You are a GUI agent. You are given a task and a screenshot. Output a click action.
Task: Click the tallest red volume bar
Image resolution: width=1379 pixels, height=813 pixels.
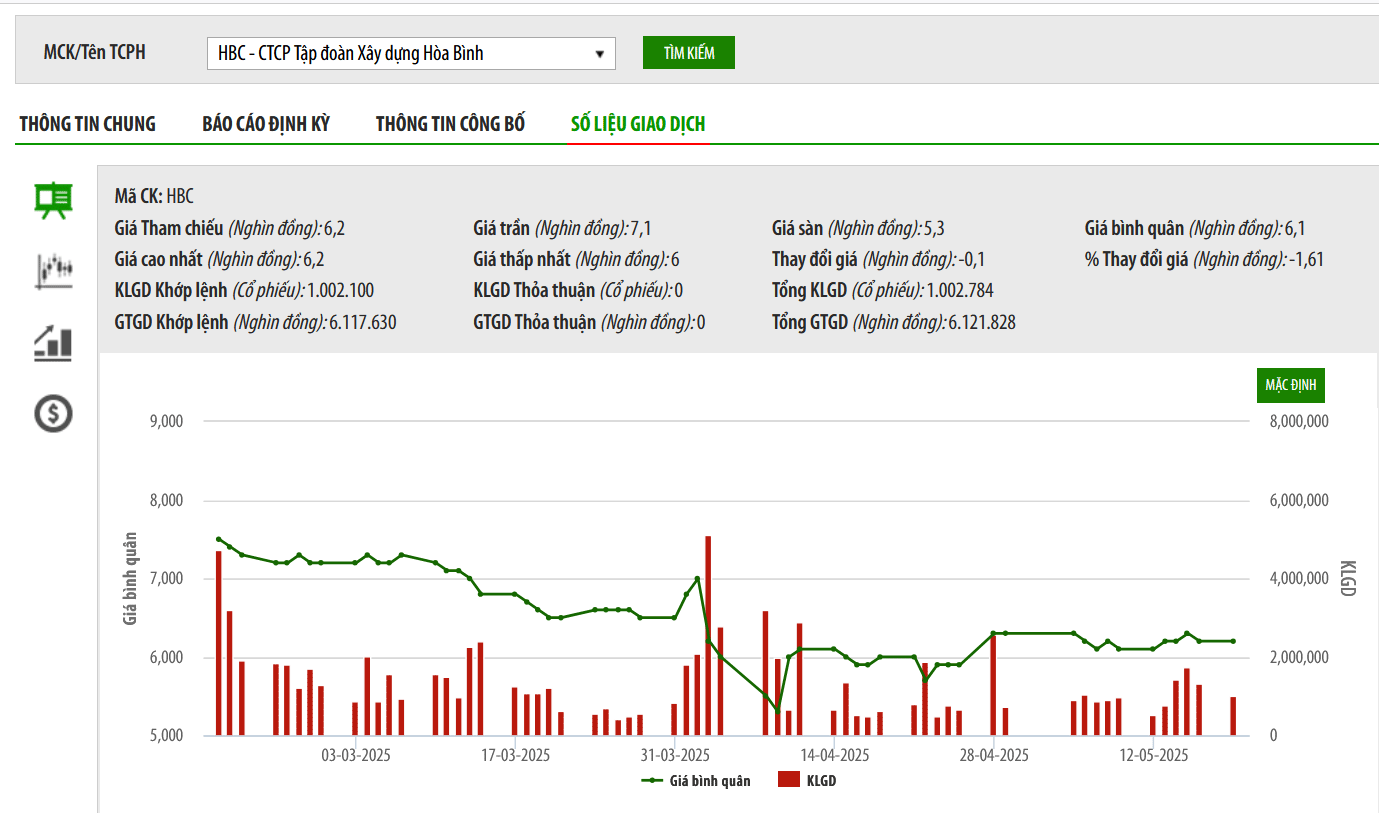point(708,635)
